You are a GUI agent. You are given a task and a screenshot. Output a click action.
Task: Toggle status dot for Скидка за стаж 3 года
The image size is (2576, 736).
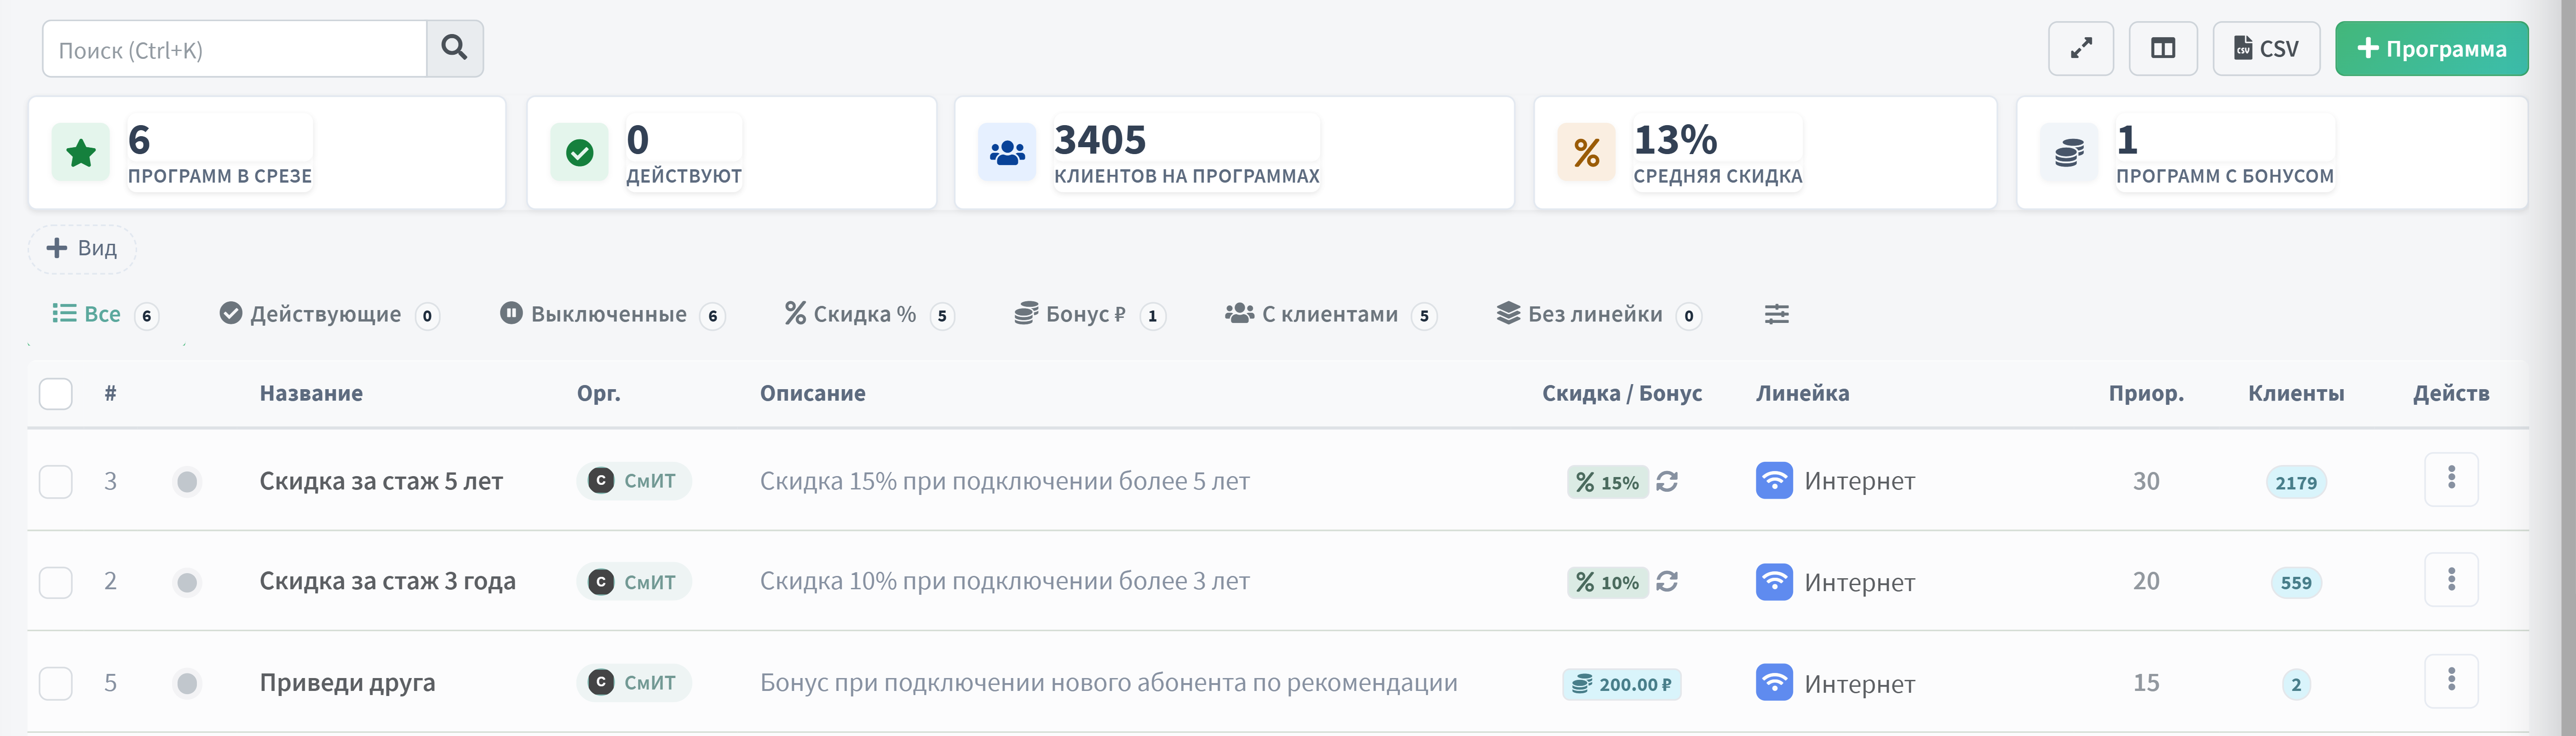click(x=187, y=582)
